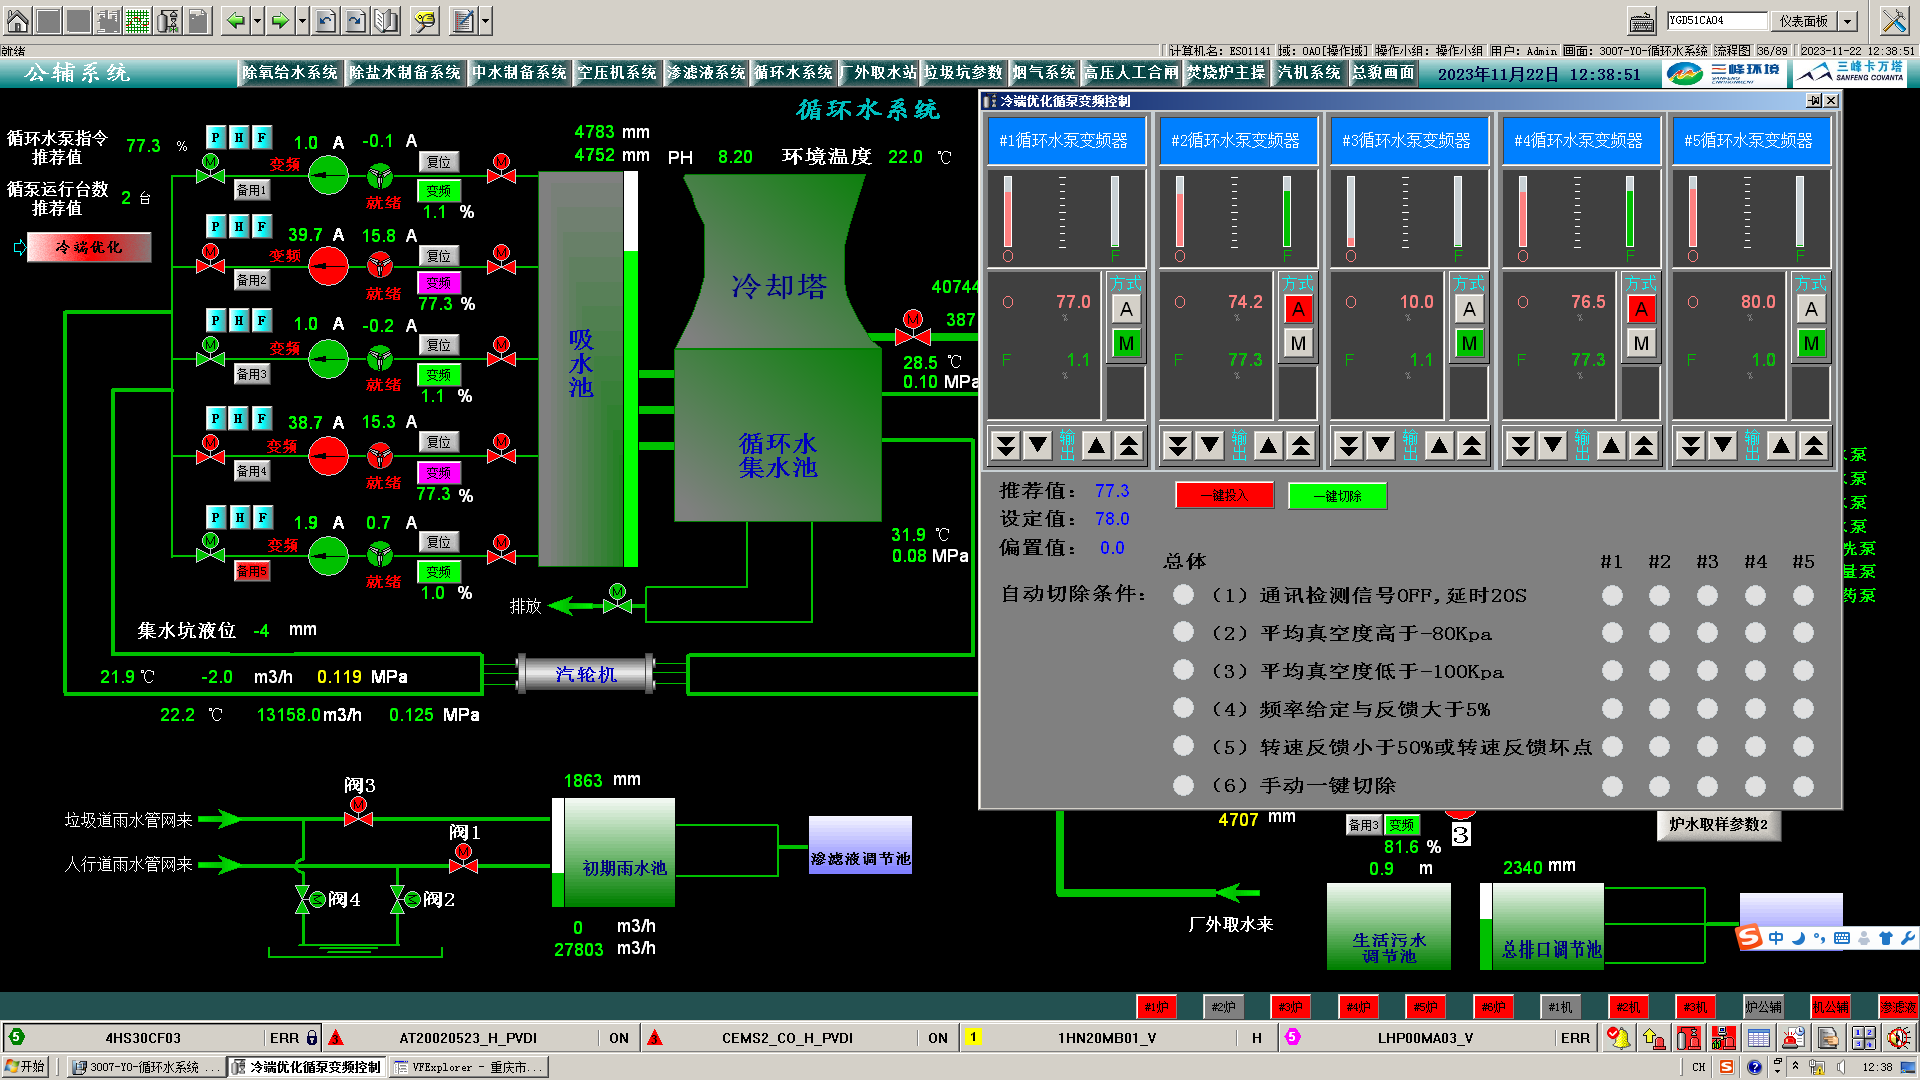Increase #1 inverter output with single up arrow
This screenshot has height=1080, width=1920.
click(1097, 445)
